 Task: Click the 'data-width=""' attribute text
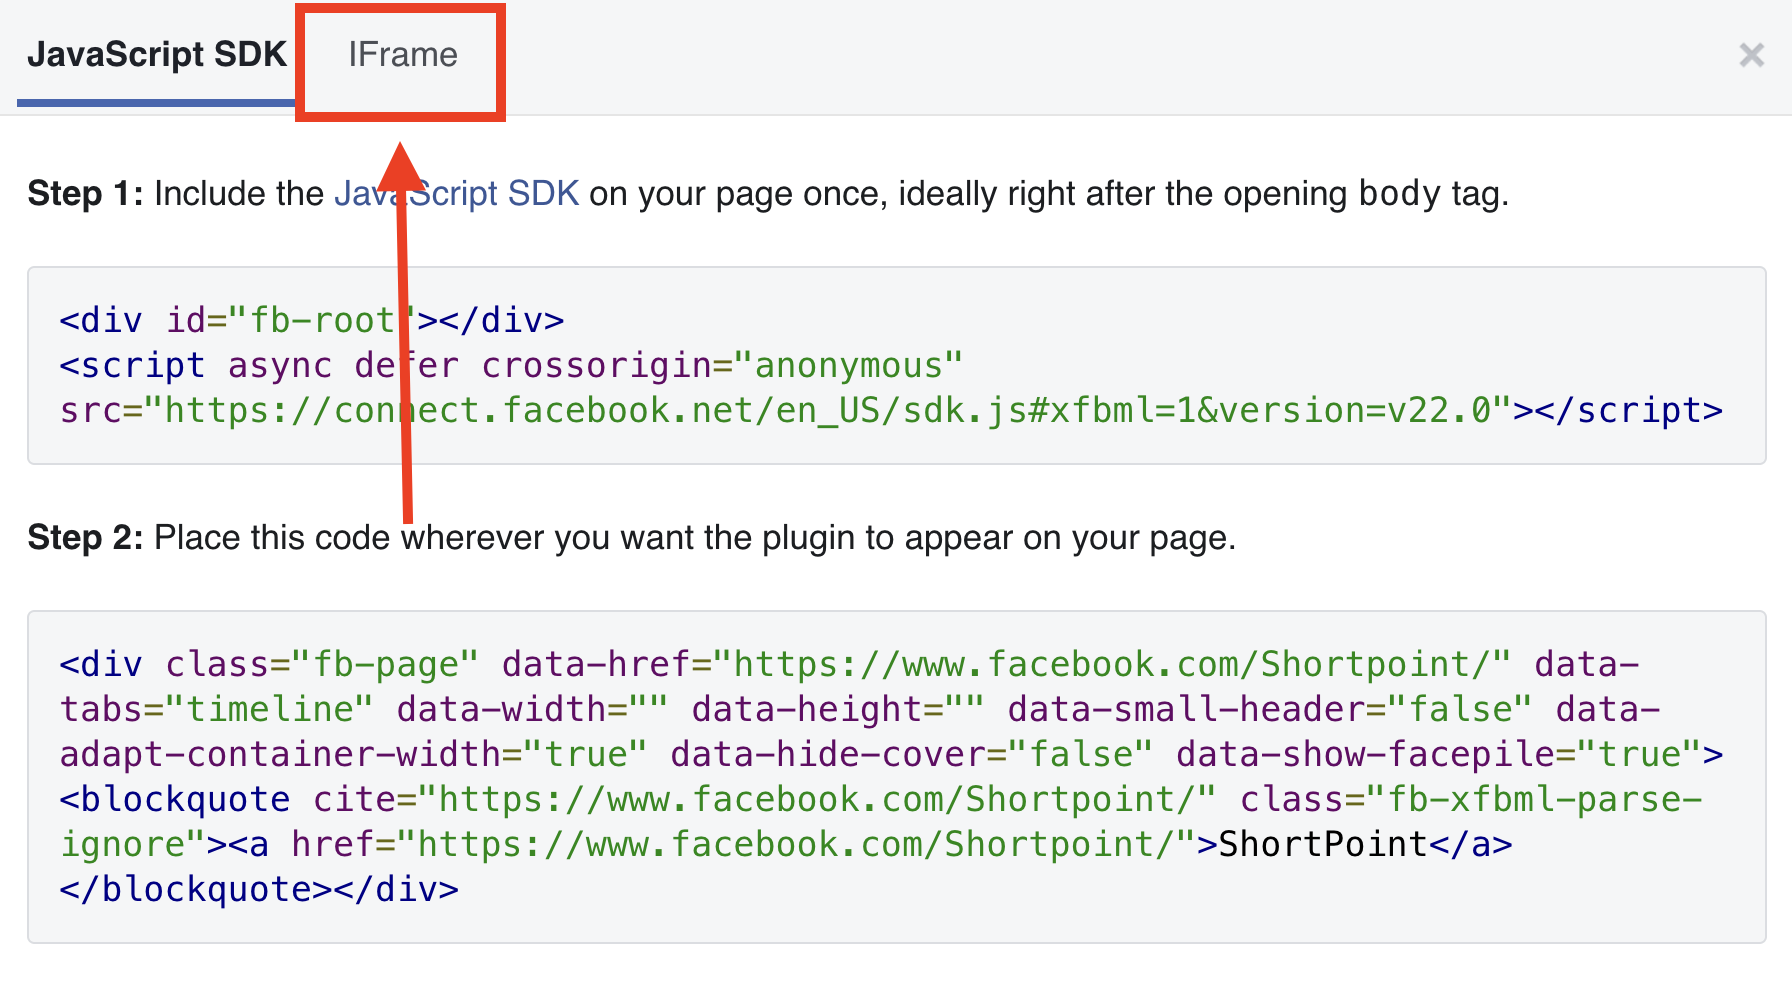pyautogui.click(x=532, y=709)
